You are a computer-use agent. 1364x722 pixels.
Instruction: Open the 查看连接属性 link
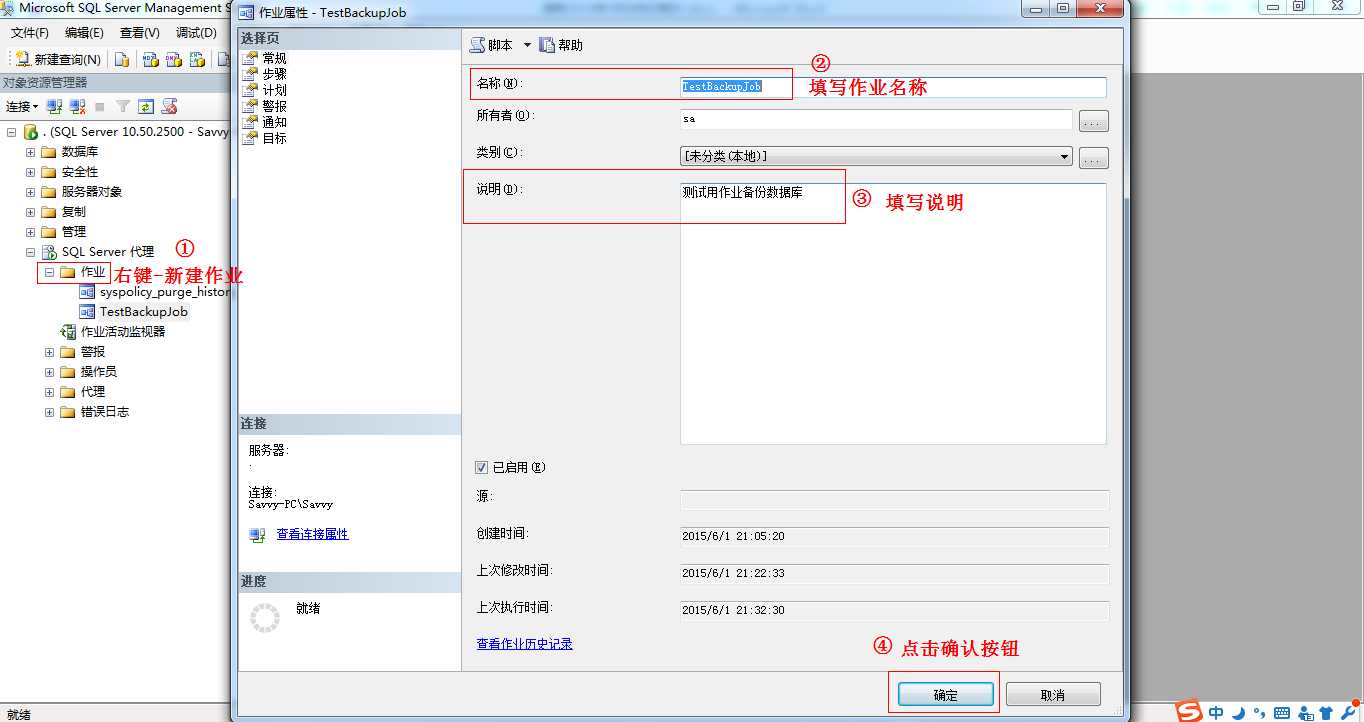(313, 535)
